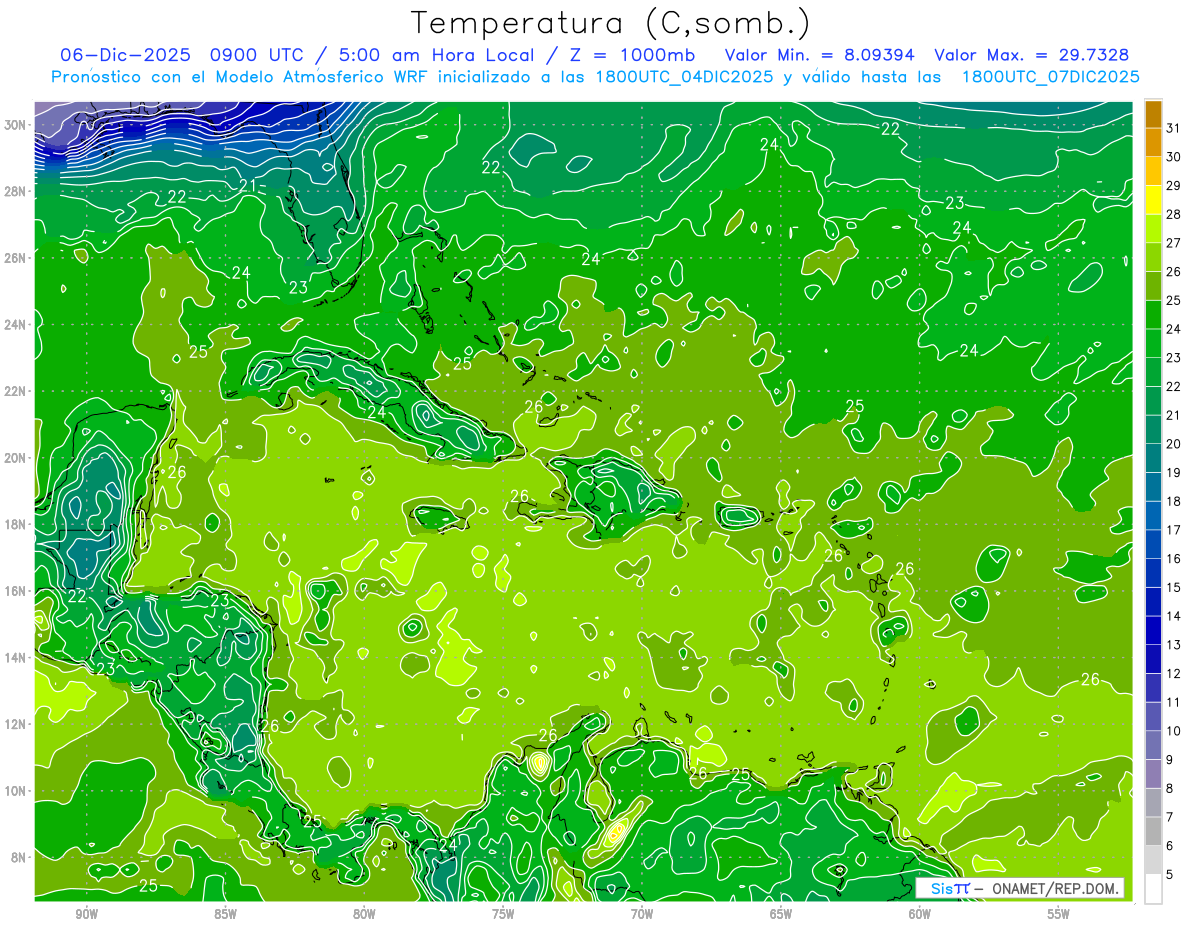Screen dimensions: 1200x927
Task: Click the '0900 UTC' time text
Action: pos(256,55)
